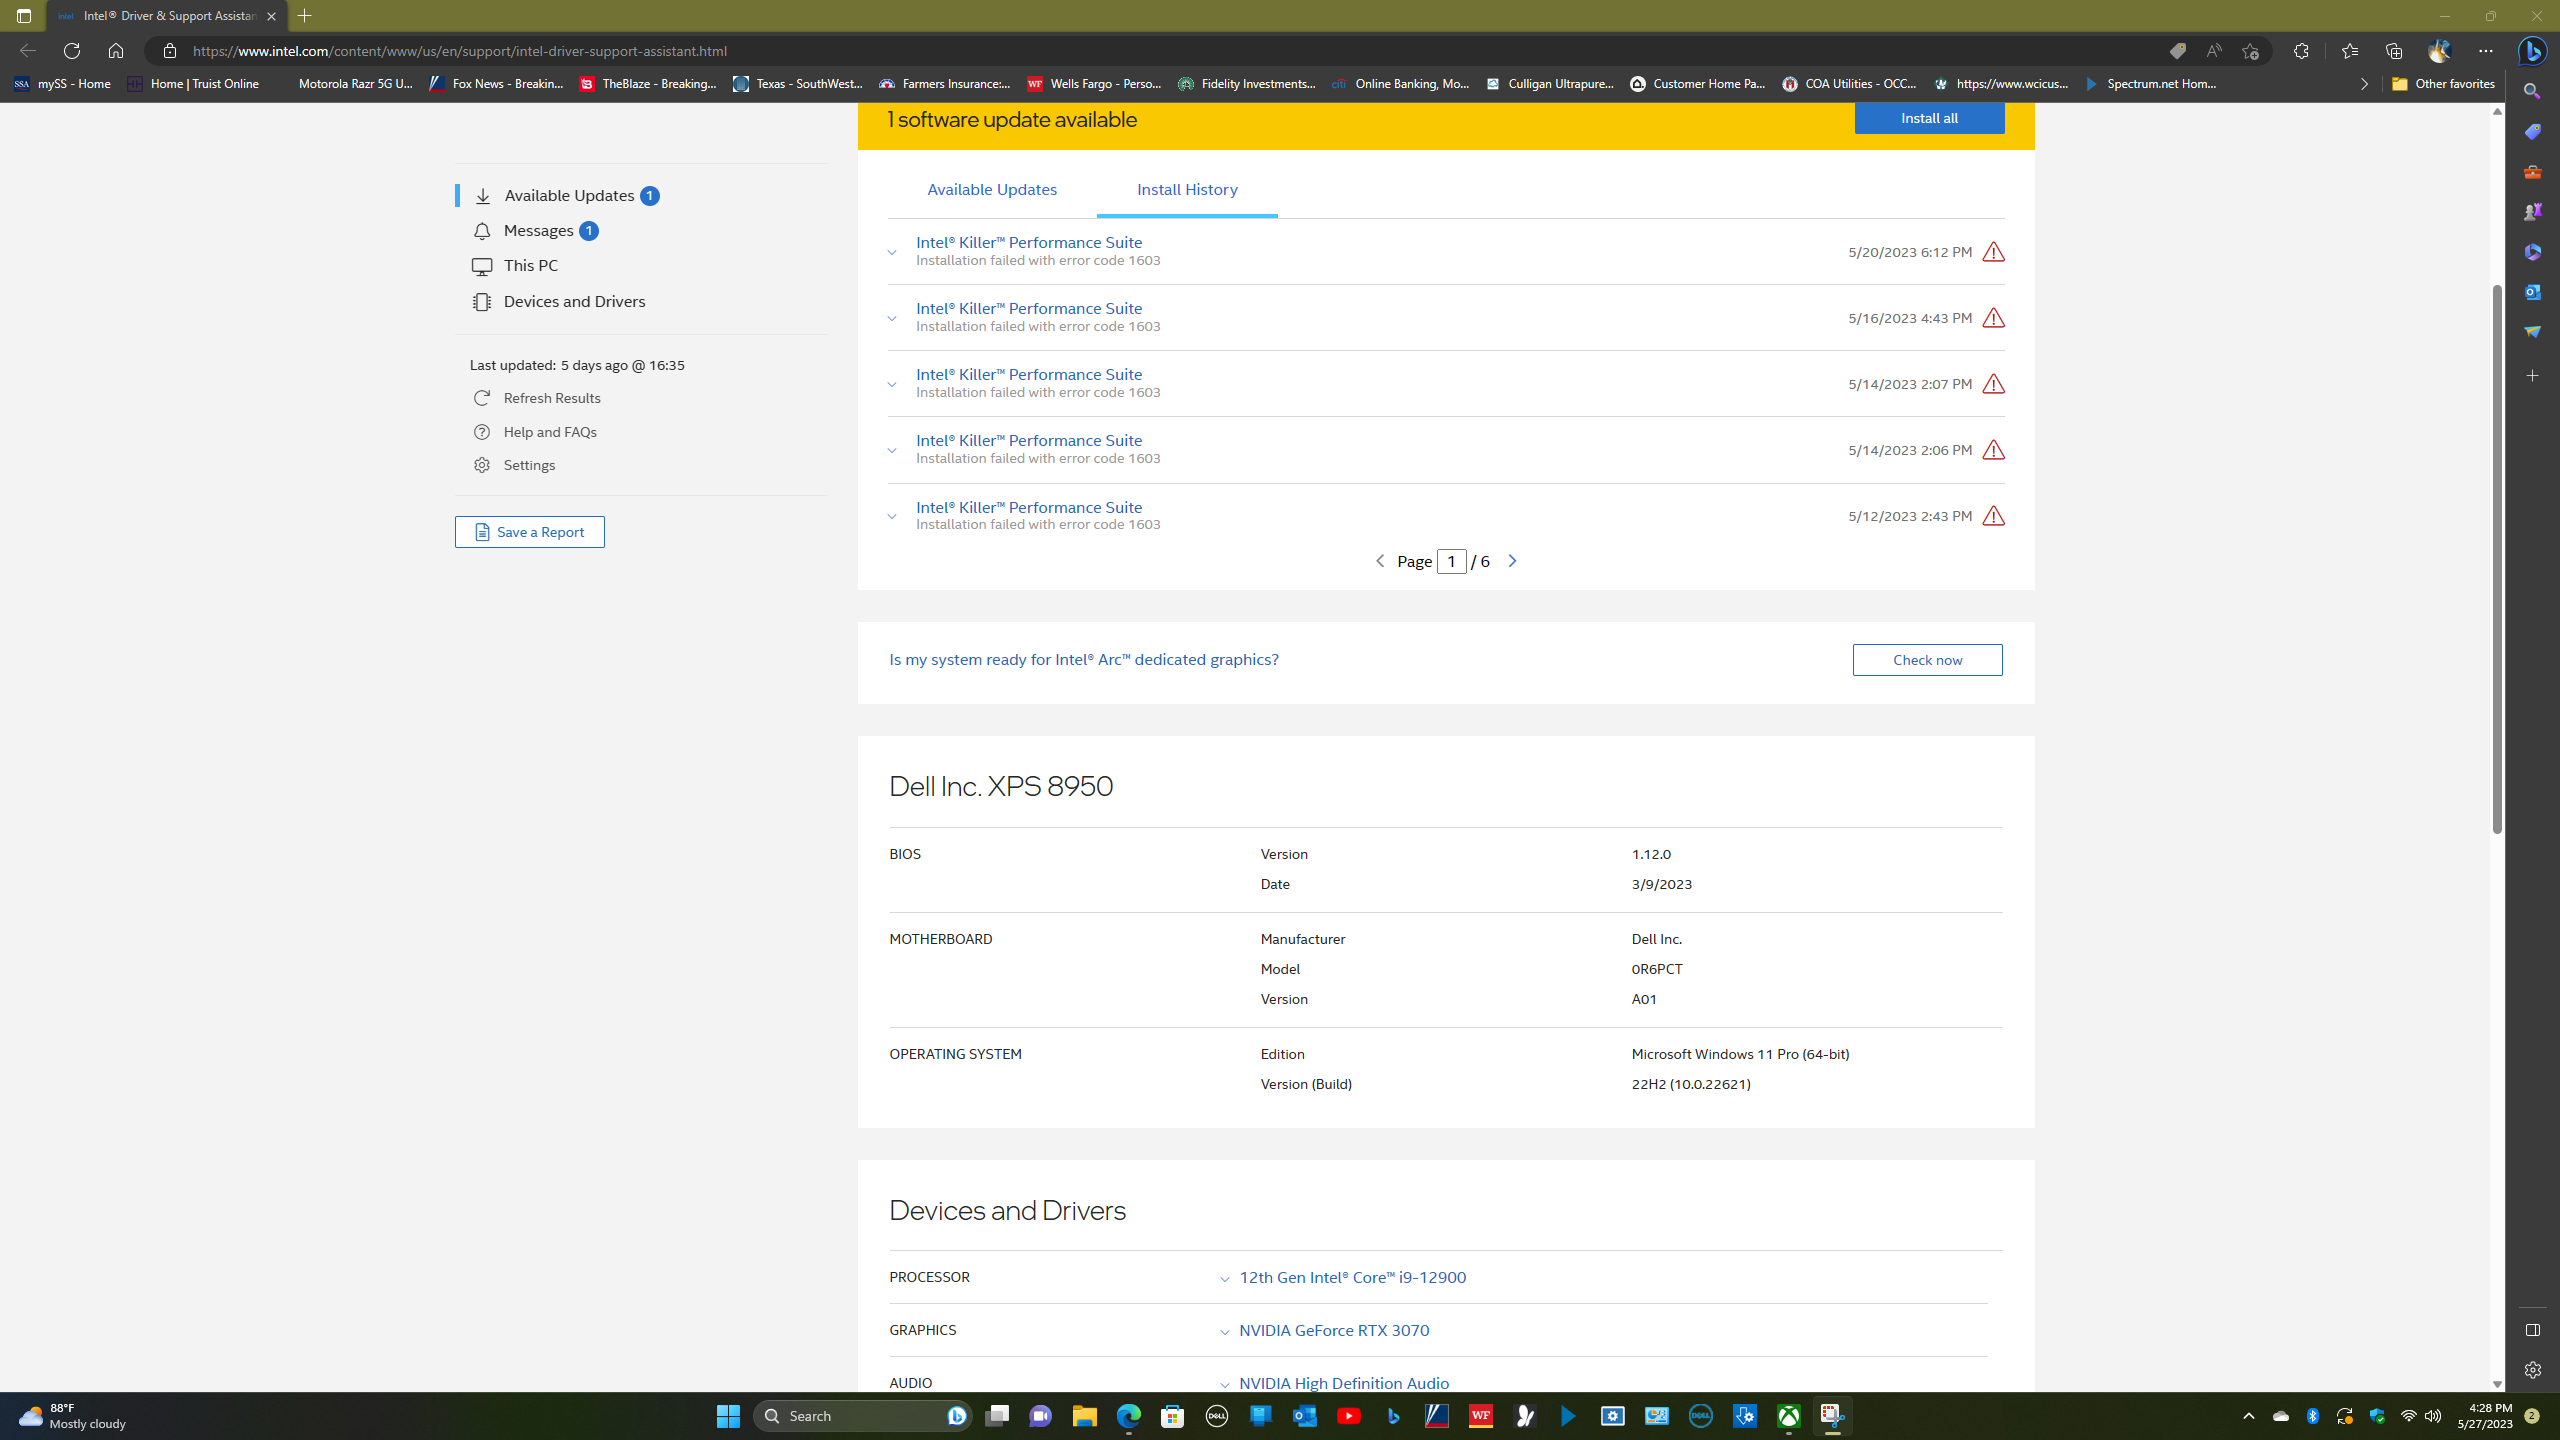Click the Refresh Results icon
The height and width of the screenshot is (1440, 2560).
click(x=483, y=397)
